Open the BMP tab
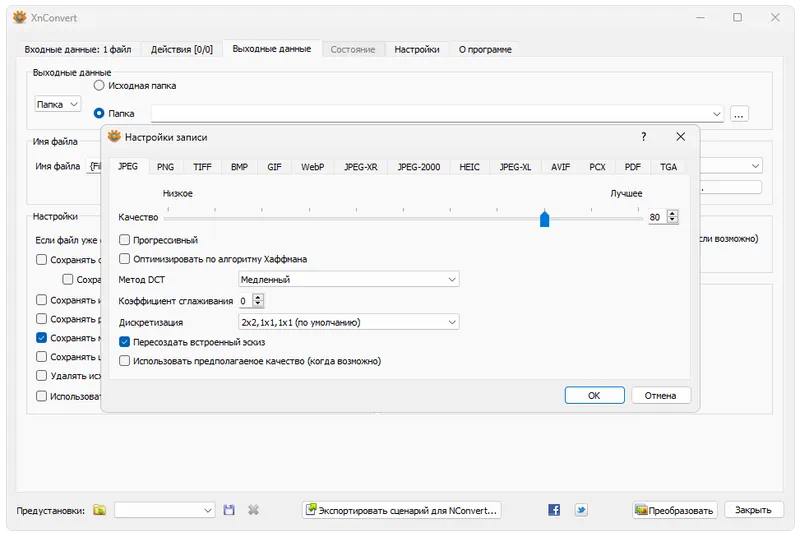Image resolution: width=800 pixels, height=537 pixels. coord(239,167)
